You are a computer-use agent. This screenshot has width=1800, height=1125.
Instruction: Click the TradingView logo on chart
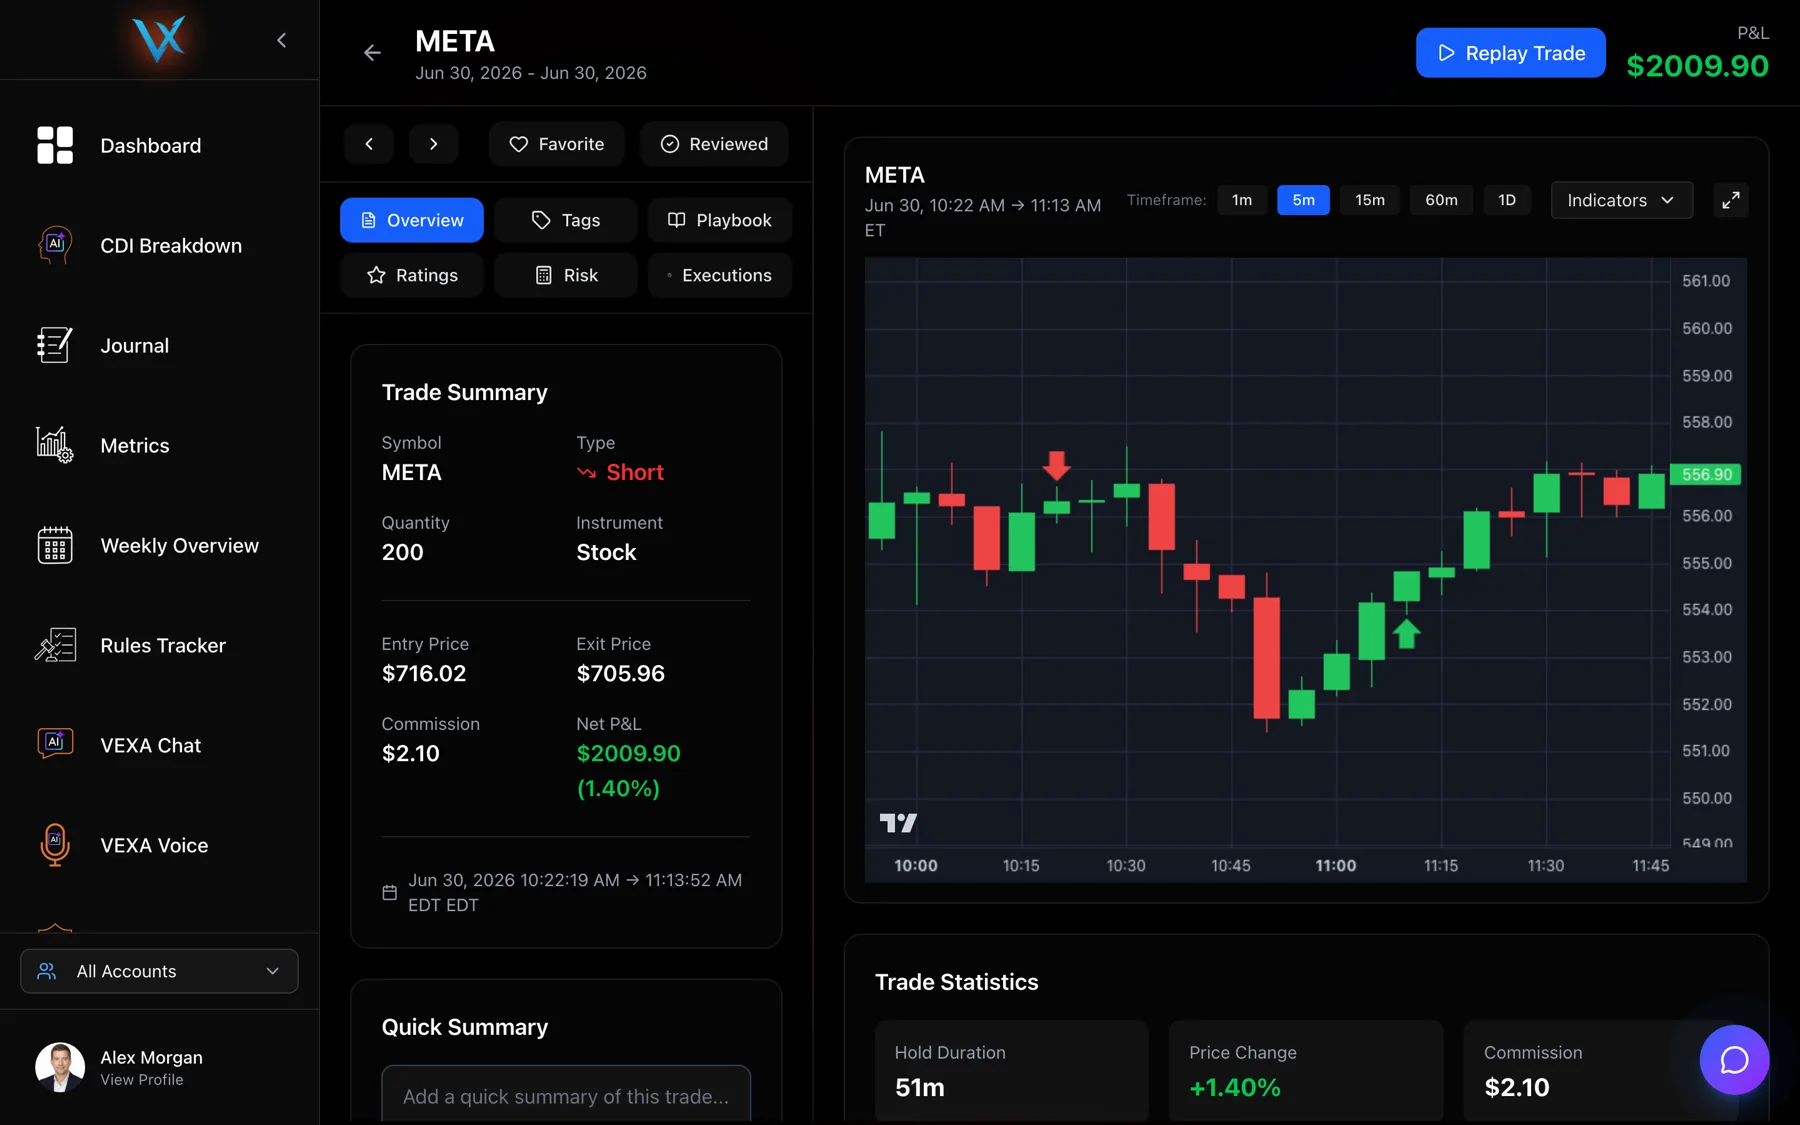(x=898, y=823)
